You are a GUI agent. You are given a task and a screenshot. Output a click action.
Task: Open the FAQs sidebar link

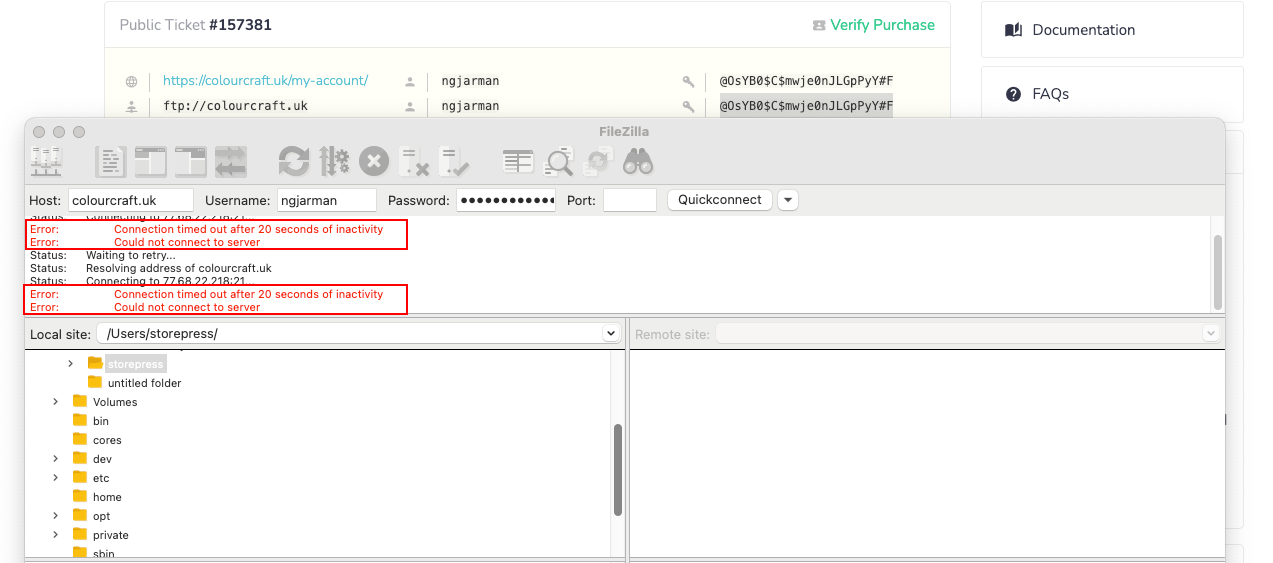point(1050,94)
